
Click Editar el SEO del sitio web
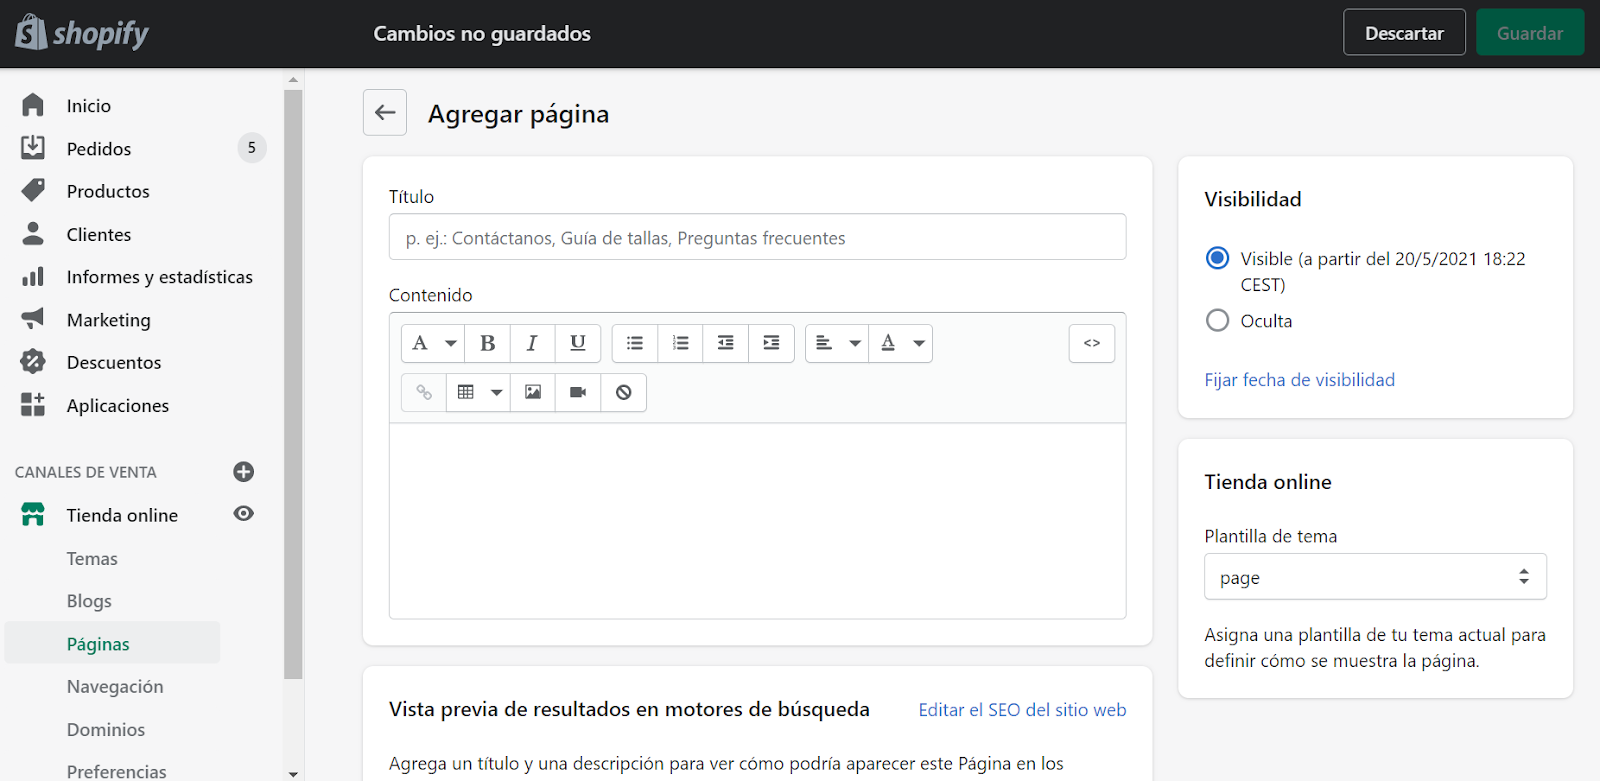click(x=1022, y=709)
